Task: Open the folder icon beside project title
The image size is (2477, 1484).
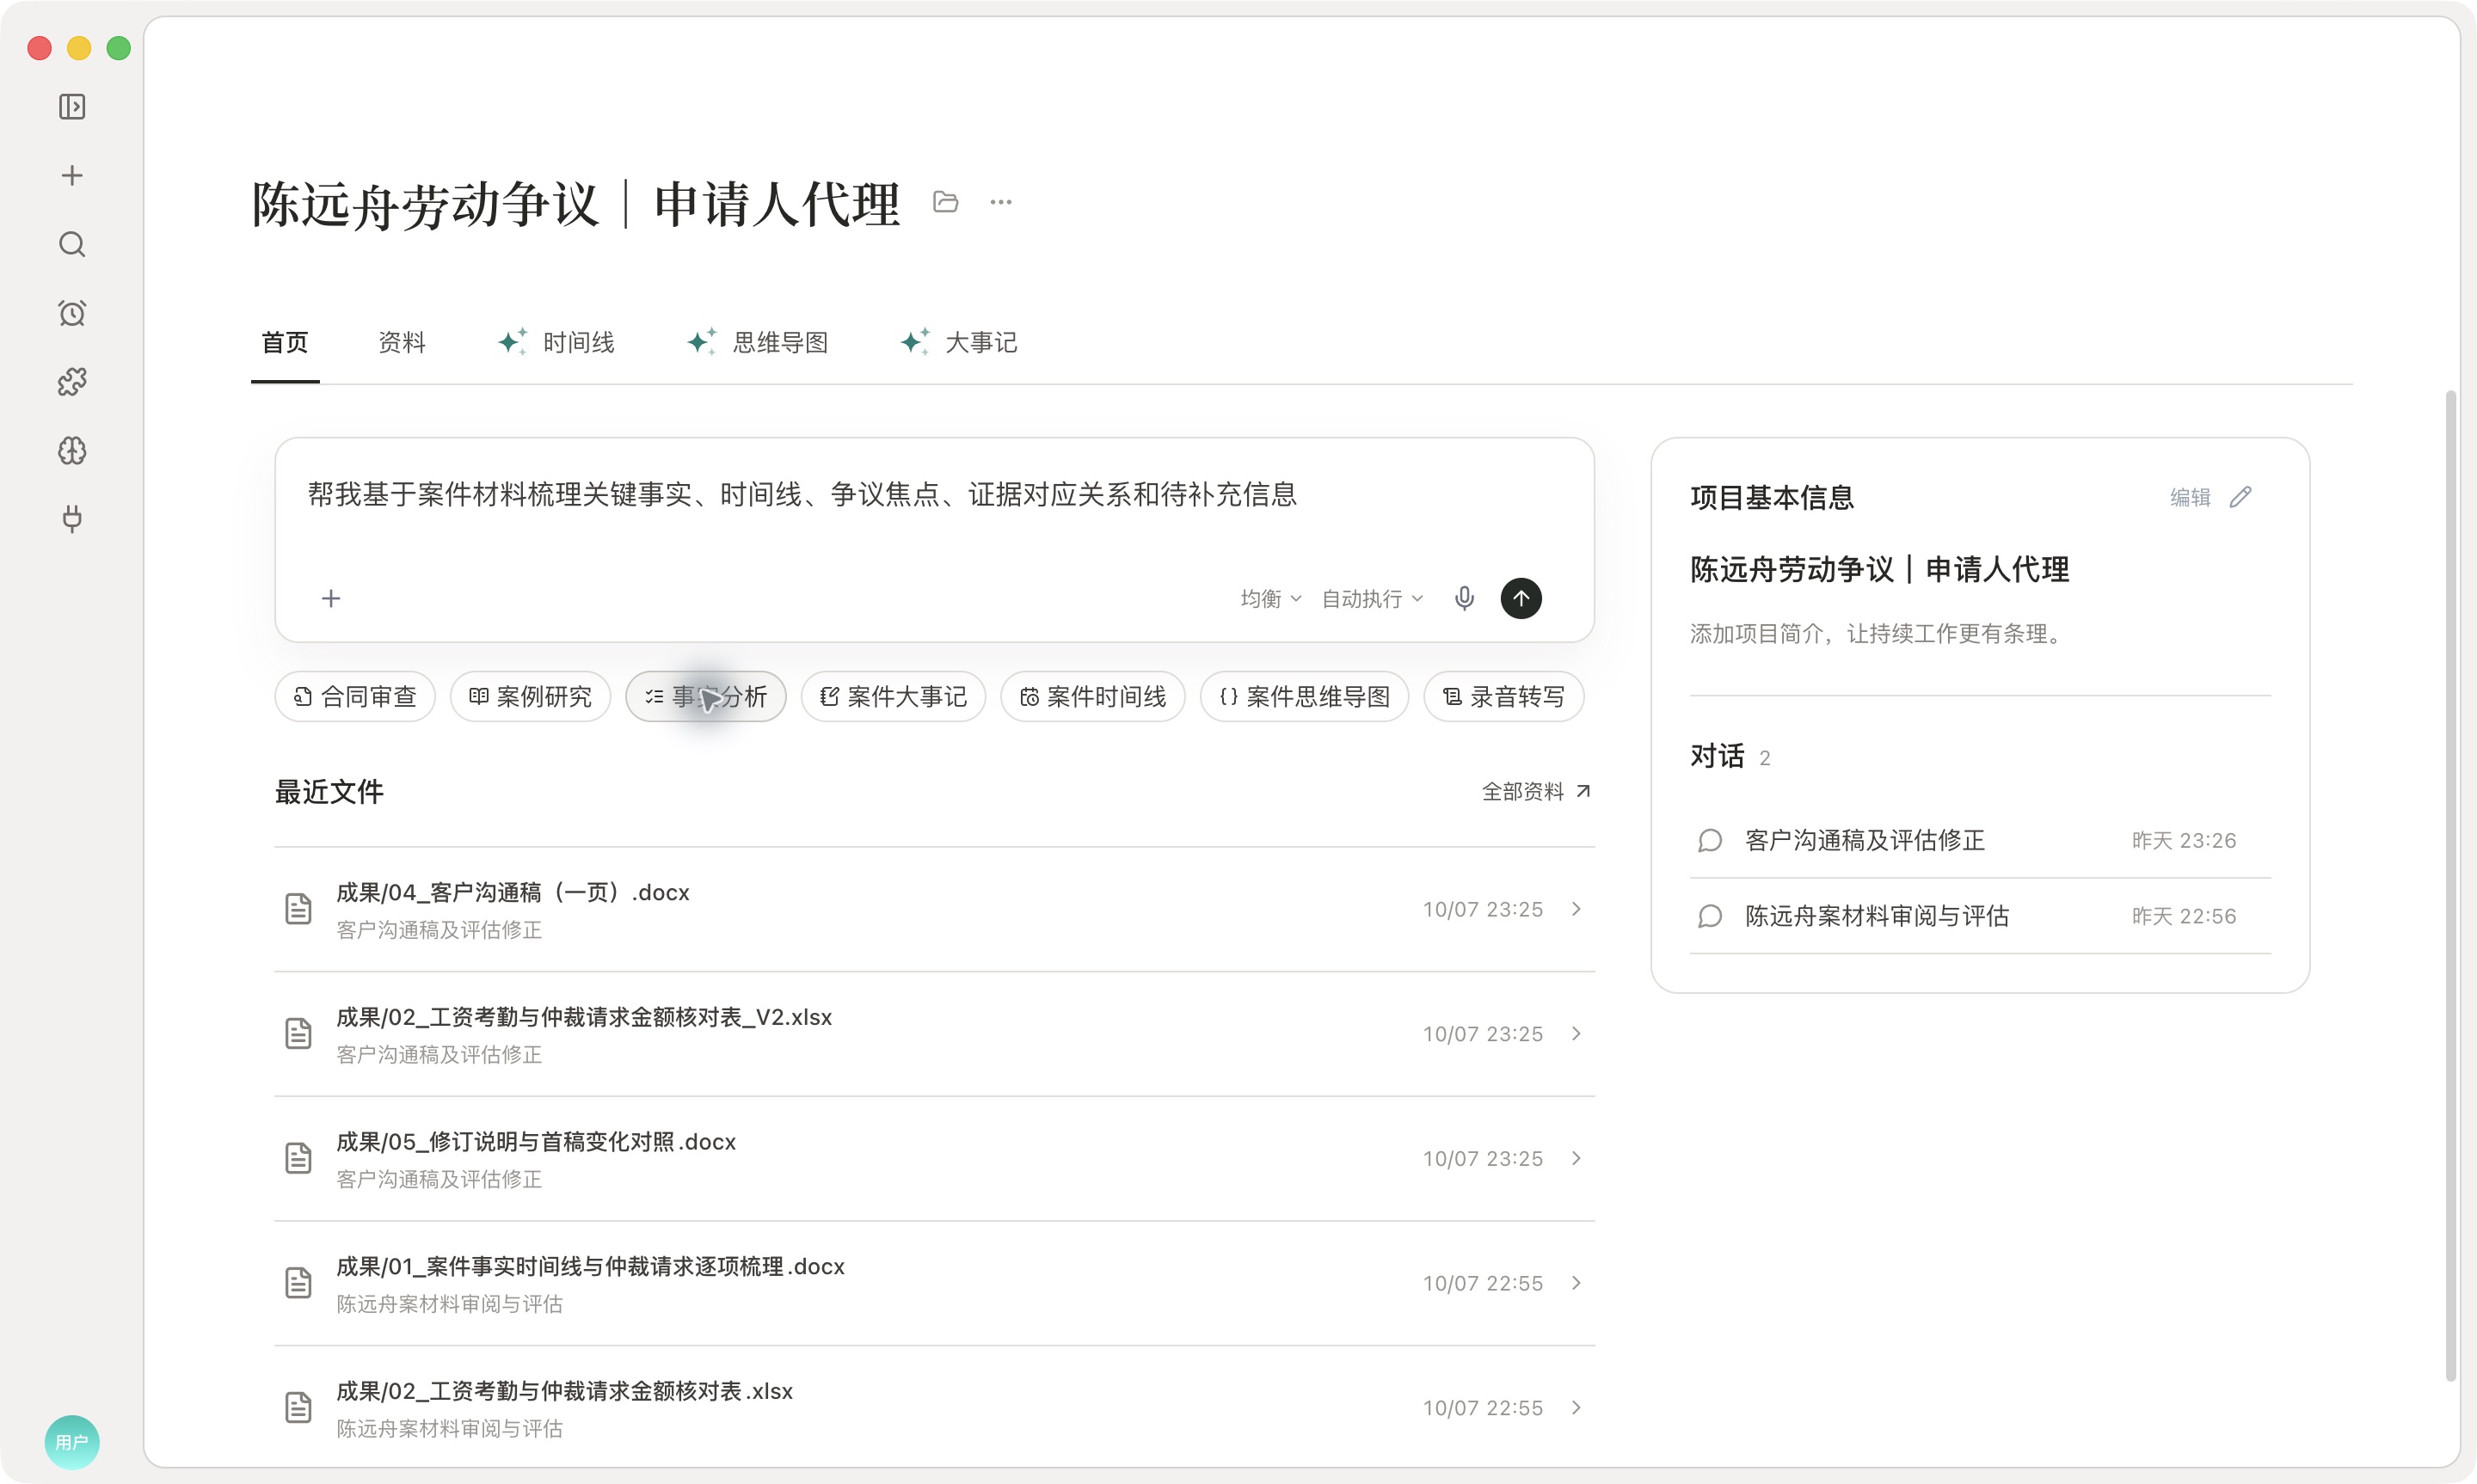Action: [x=945, y=202]
